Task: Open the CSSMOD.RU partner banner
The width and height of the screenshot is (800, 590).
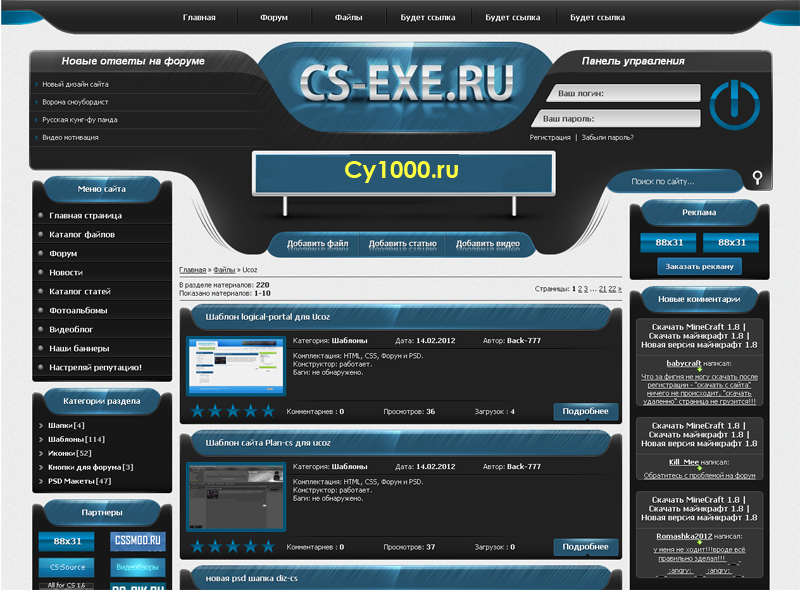Action: (x=138, y=541)
